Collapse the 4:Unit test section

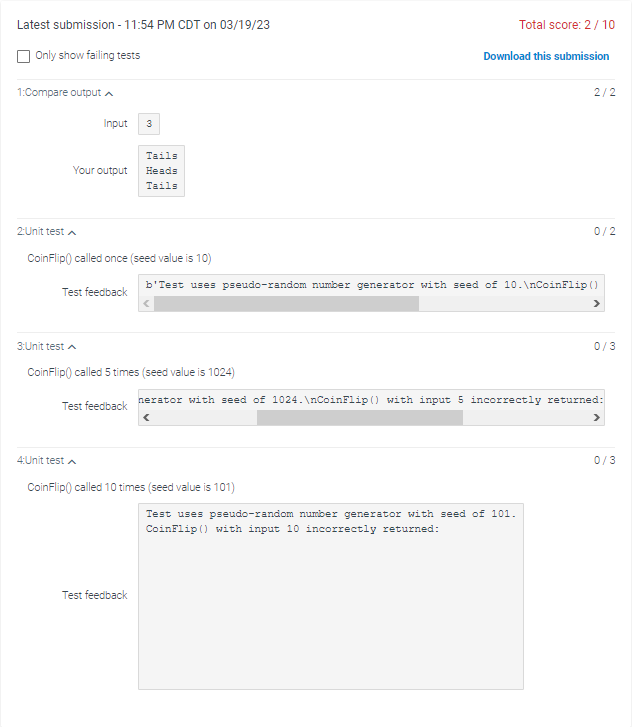coord(46,460)
